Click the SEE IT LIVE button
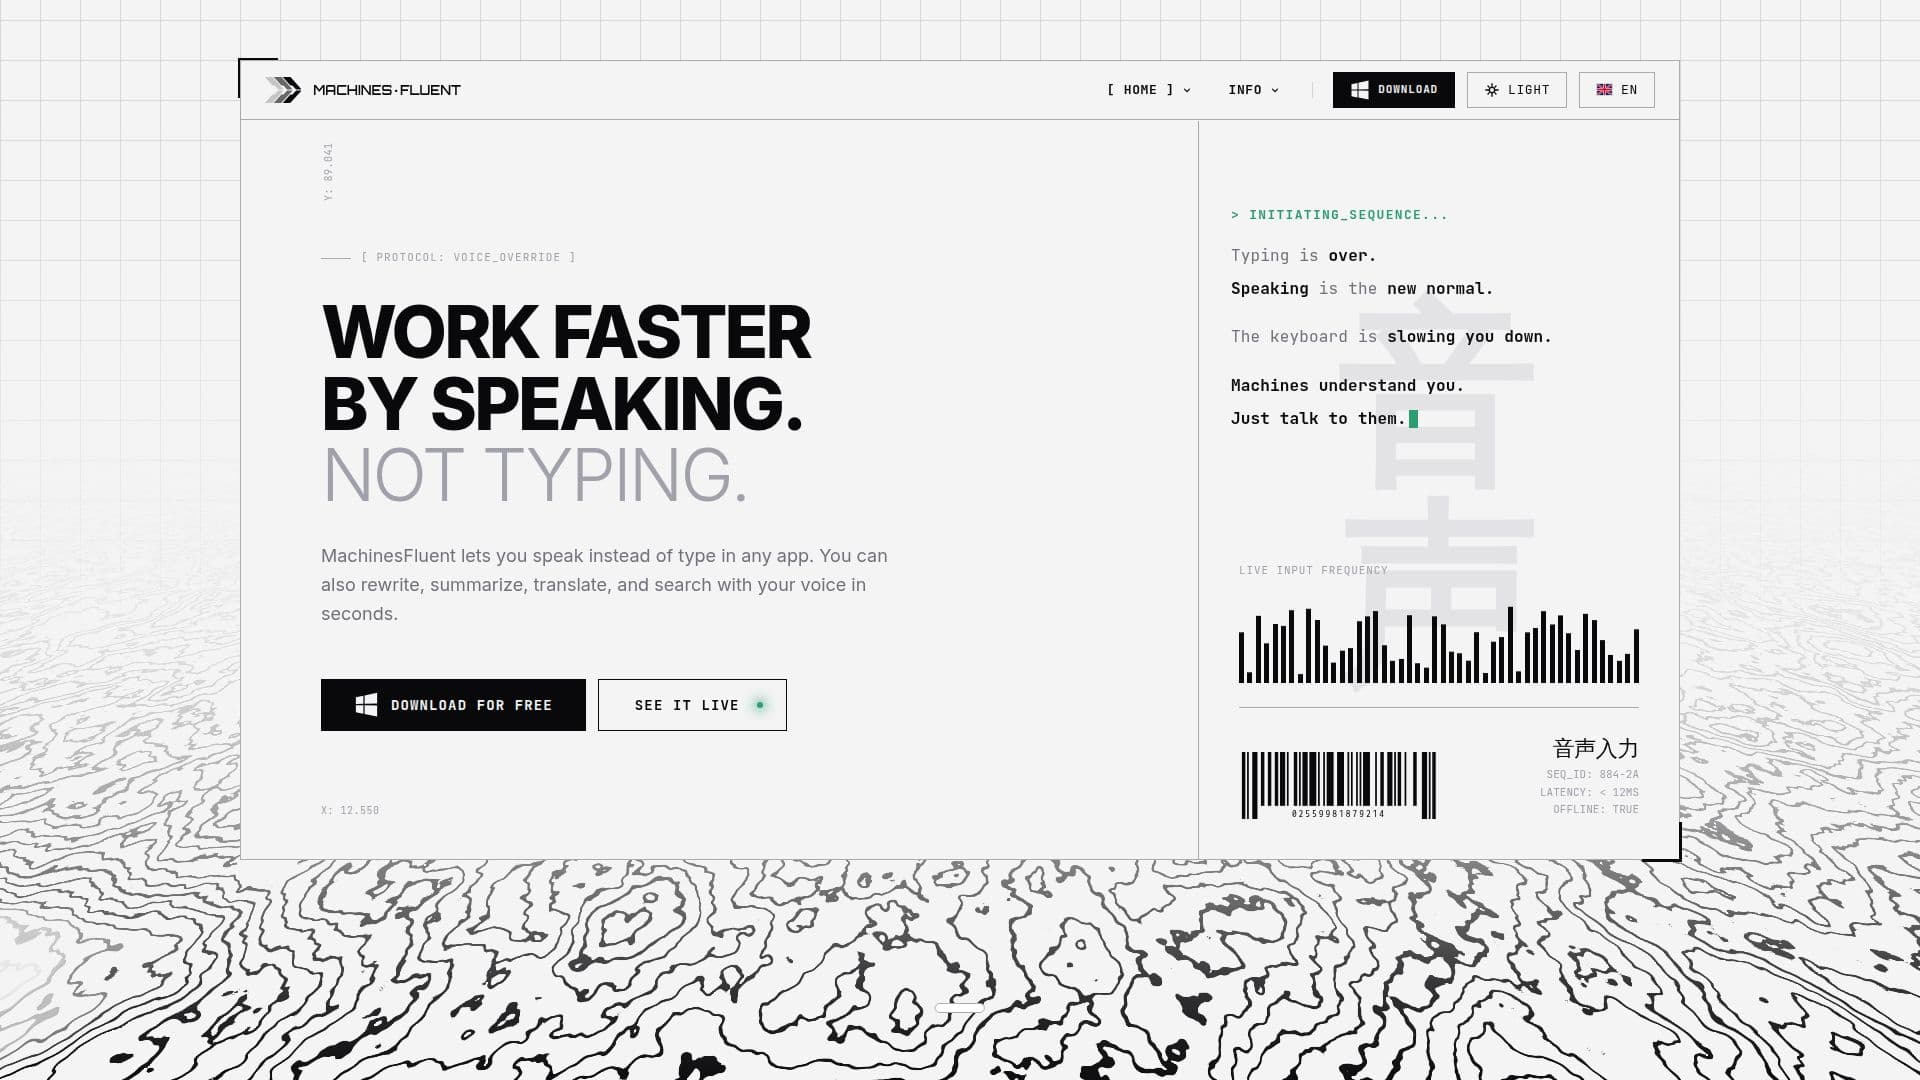Viewport: 1920px width, 1080px height. pos(692,705)
